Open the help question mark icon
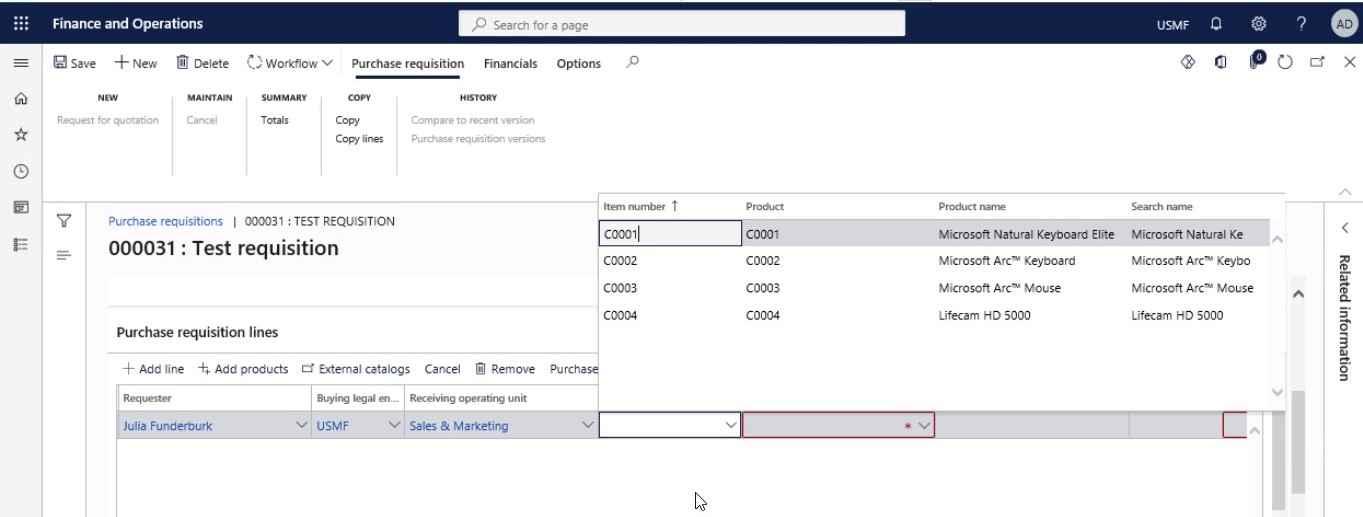This screenshot has width=1363, height=517. click(x=1301, y=24)
